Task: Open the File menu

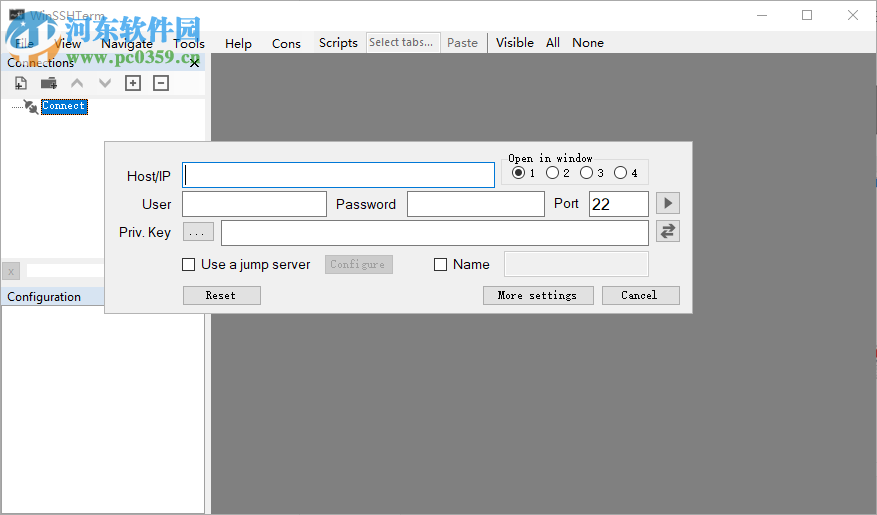Action: click(24, 43)
